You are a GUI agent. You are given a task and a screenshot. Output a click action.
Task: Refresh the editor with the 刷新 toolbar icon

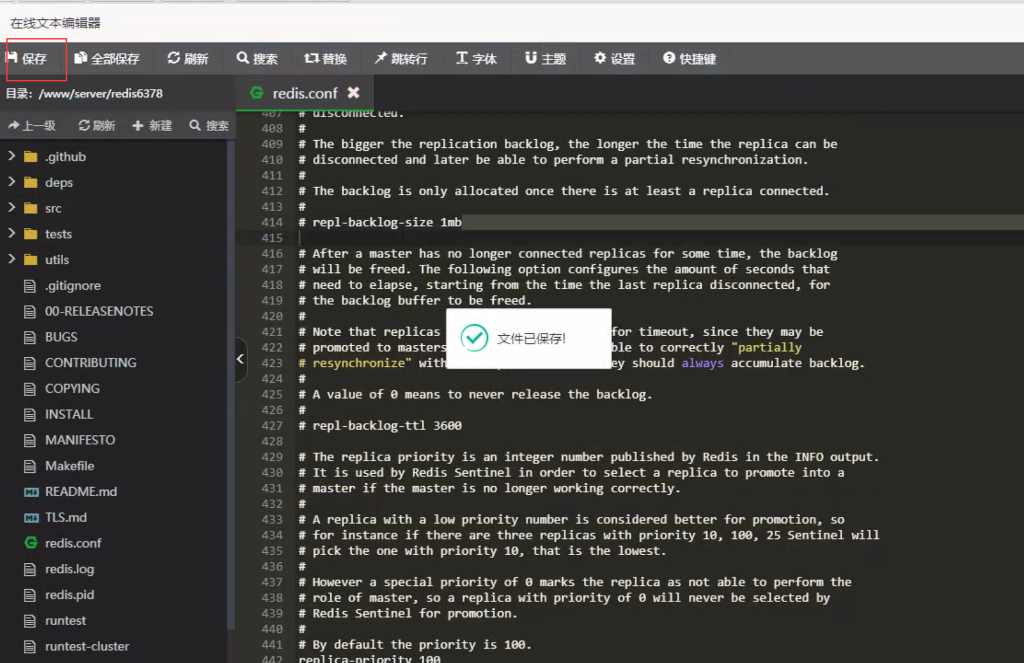[188, 59]
